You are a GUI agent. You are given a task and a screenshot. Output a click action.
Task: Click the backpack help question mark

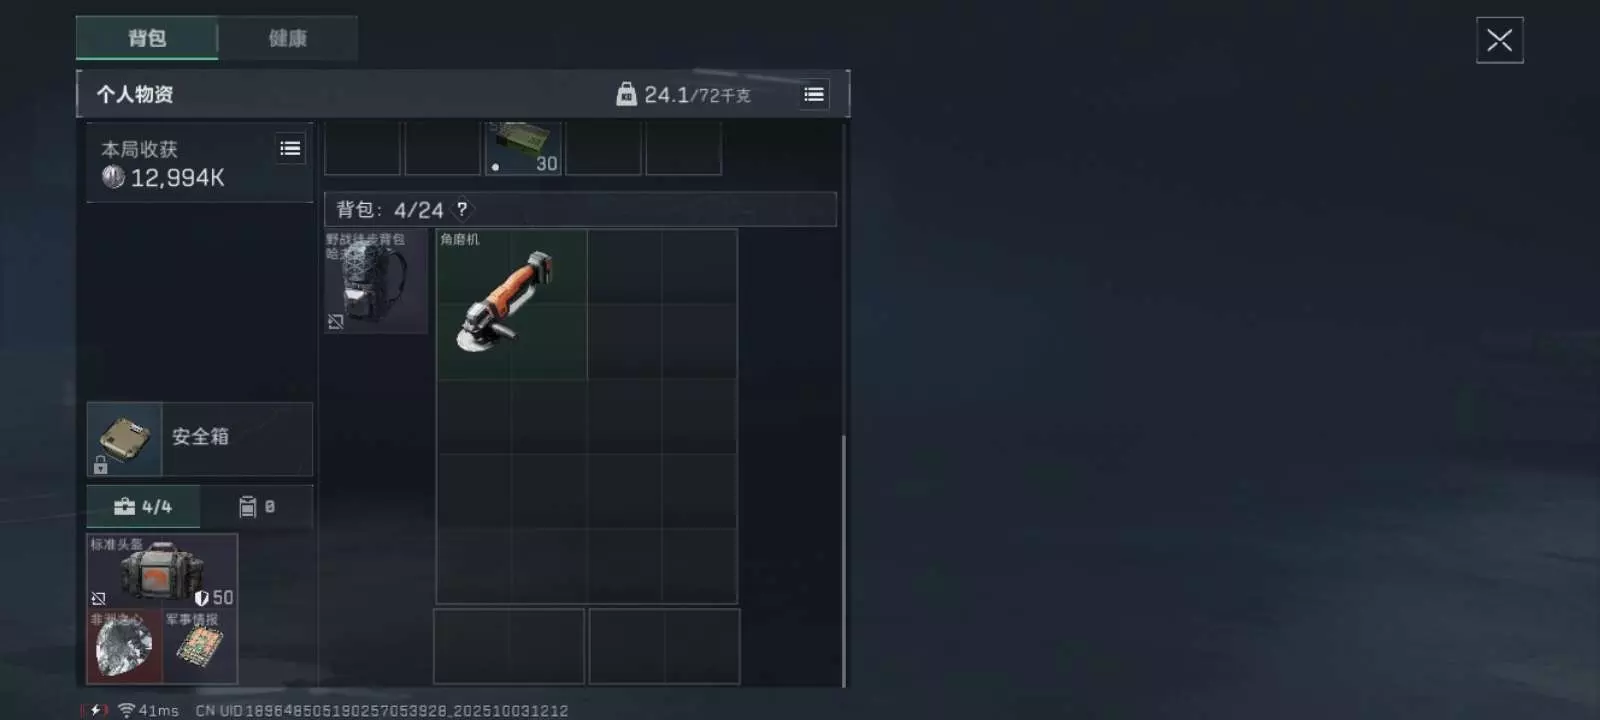pos(462,209)
